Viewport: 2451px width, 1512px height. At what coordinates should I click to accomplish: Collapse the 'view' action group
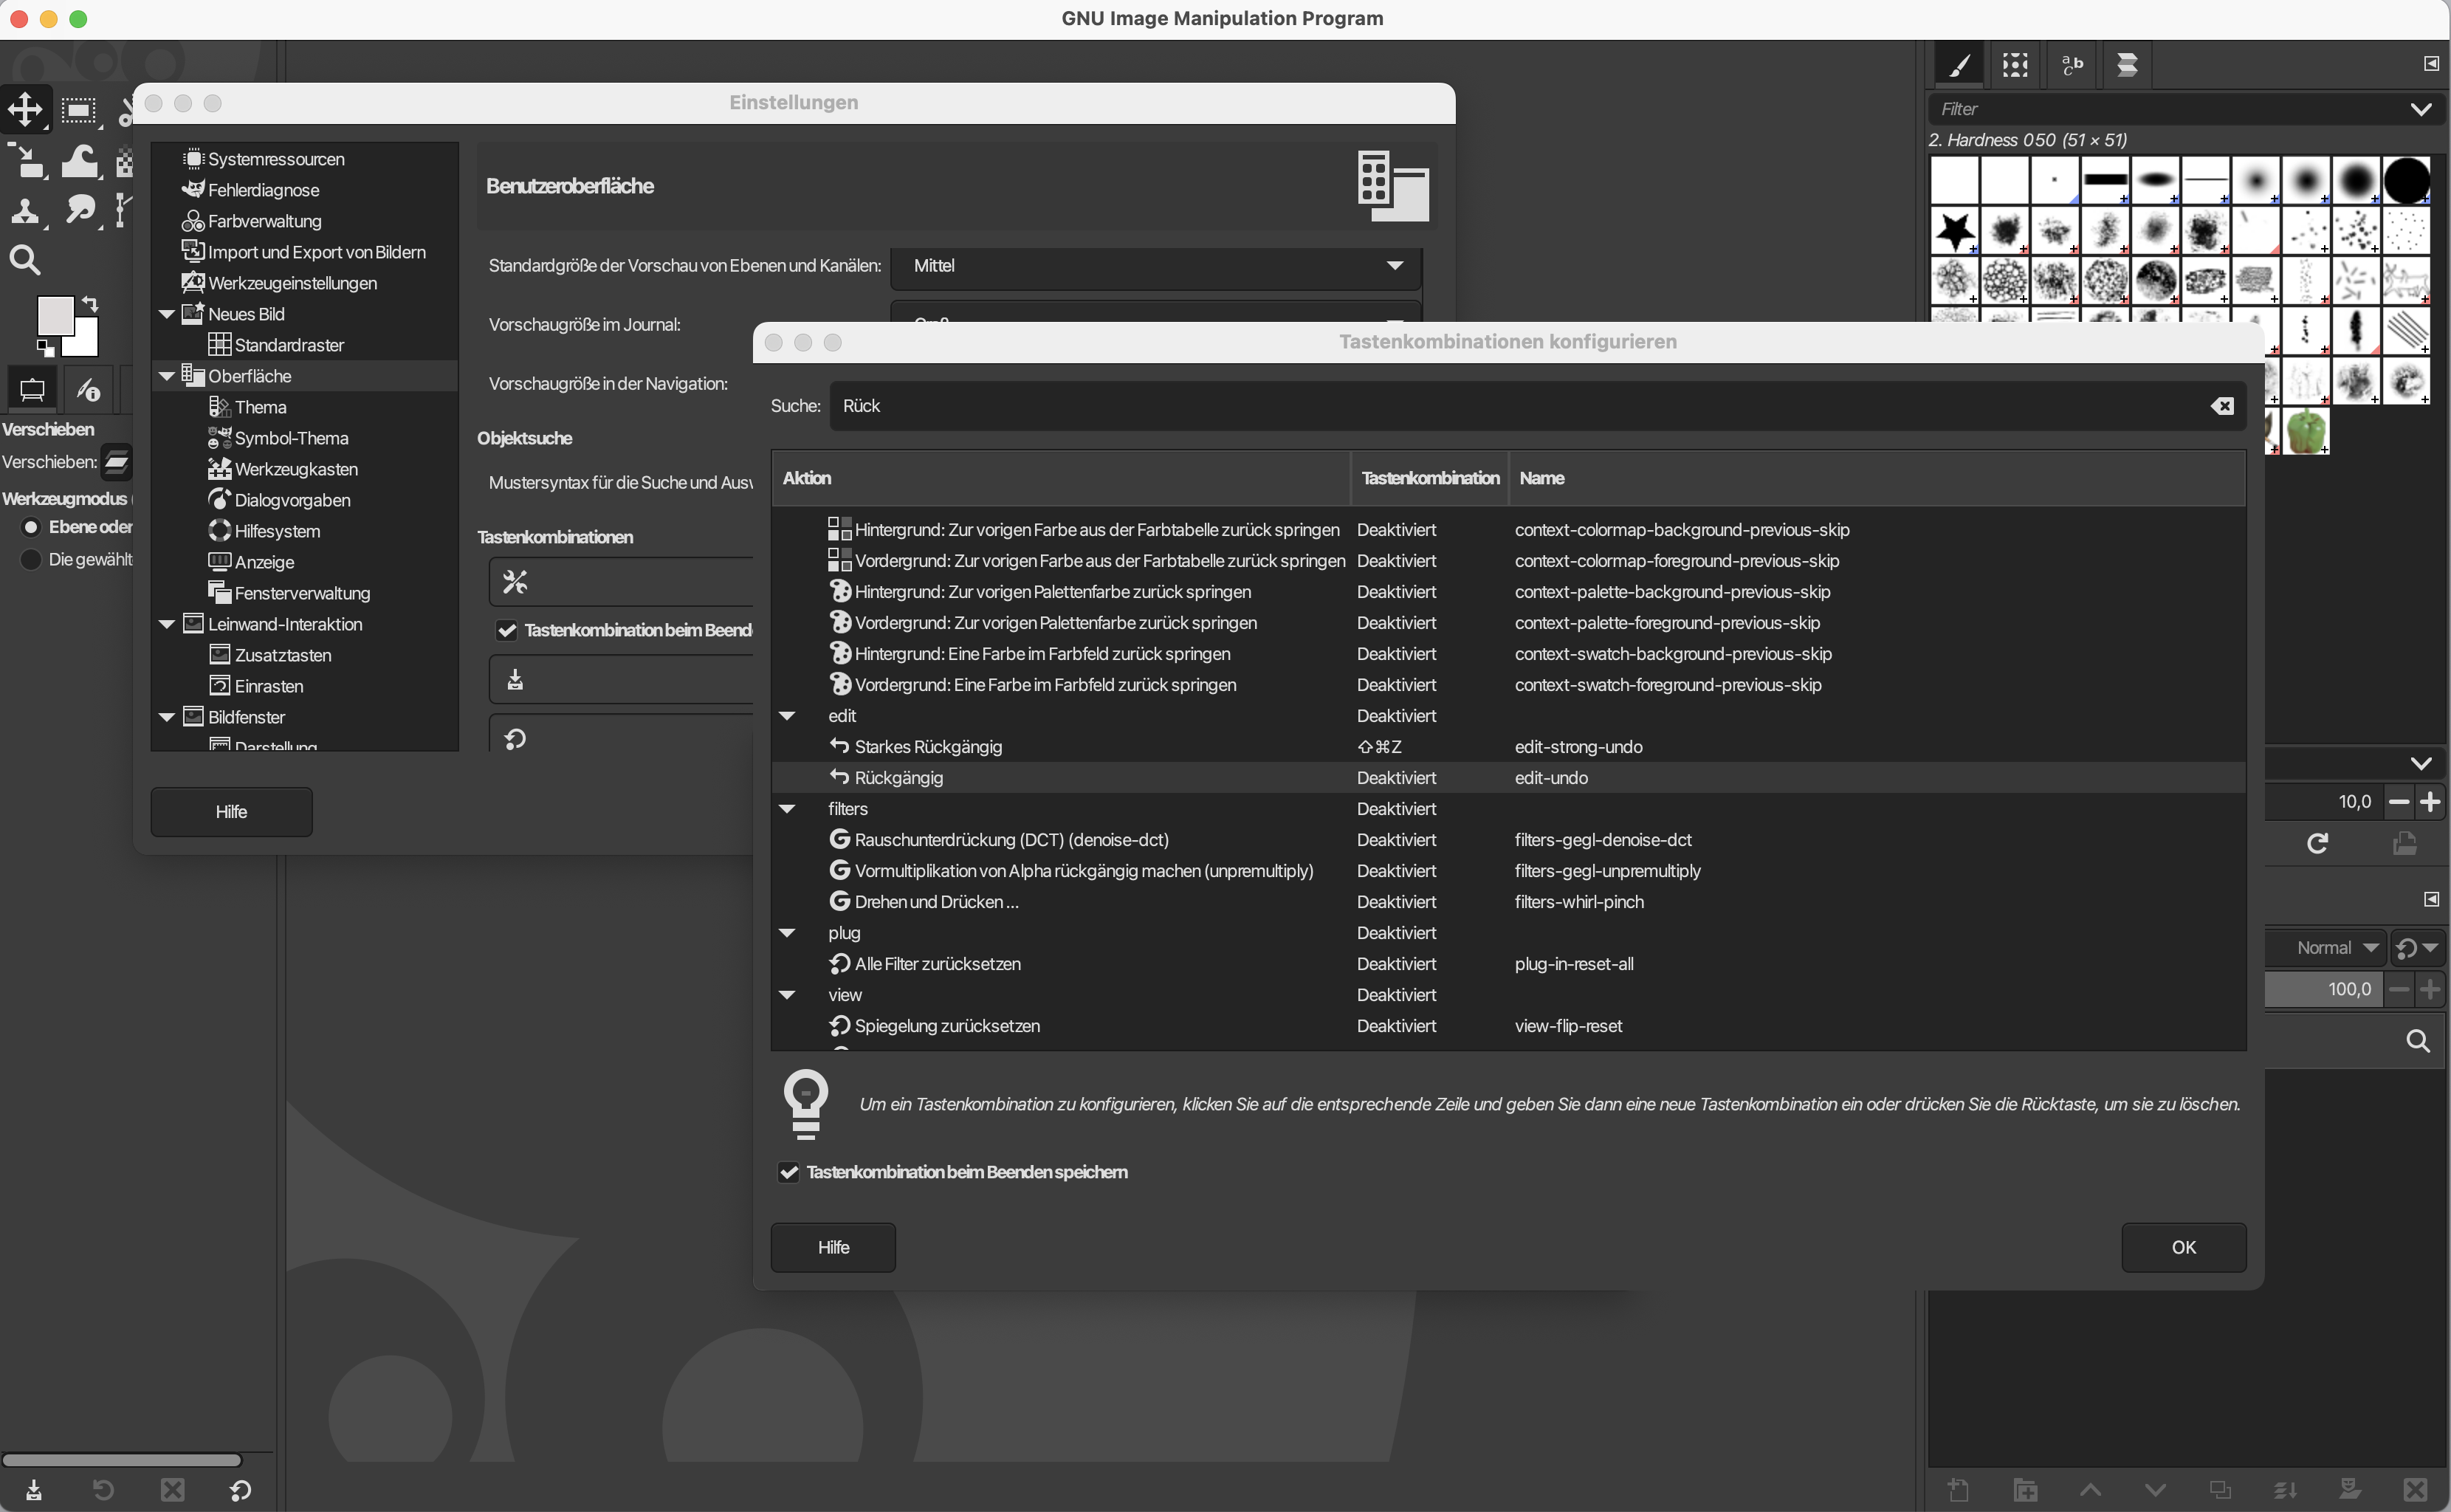[x=787, y=995]
